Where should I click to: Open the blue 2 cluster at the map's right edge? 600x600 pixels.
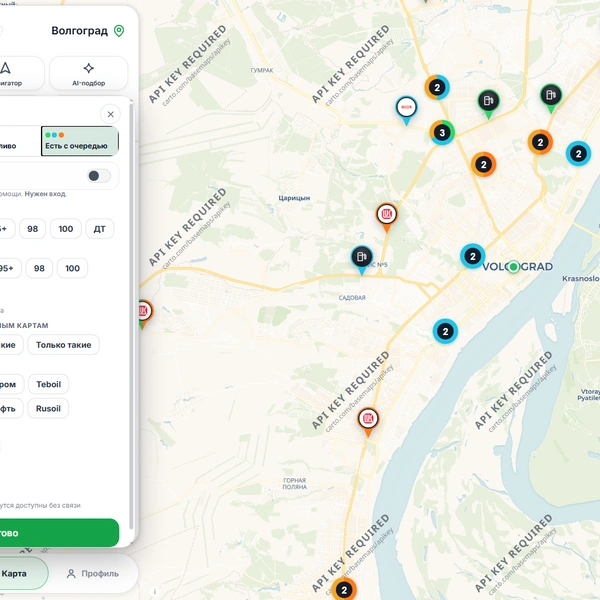pos(578,154)
